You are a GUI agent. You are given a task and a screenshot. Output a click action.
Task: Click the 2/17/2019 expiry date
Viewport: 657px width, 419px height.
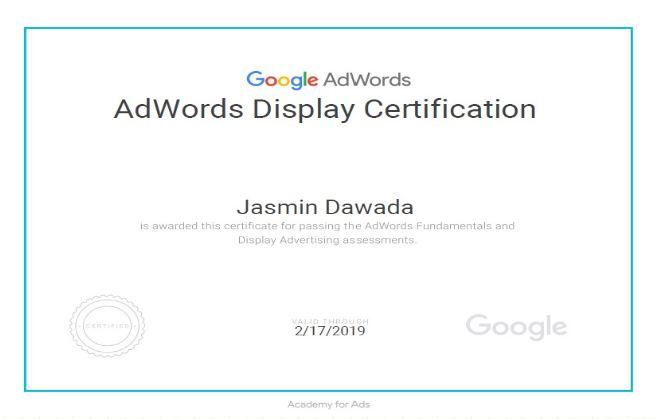point(330,330)
